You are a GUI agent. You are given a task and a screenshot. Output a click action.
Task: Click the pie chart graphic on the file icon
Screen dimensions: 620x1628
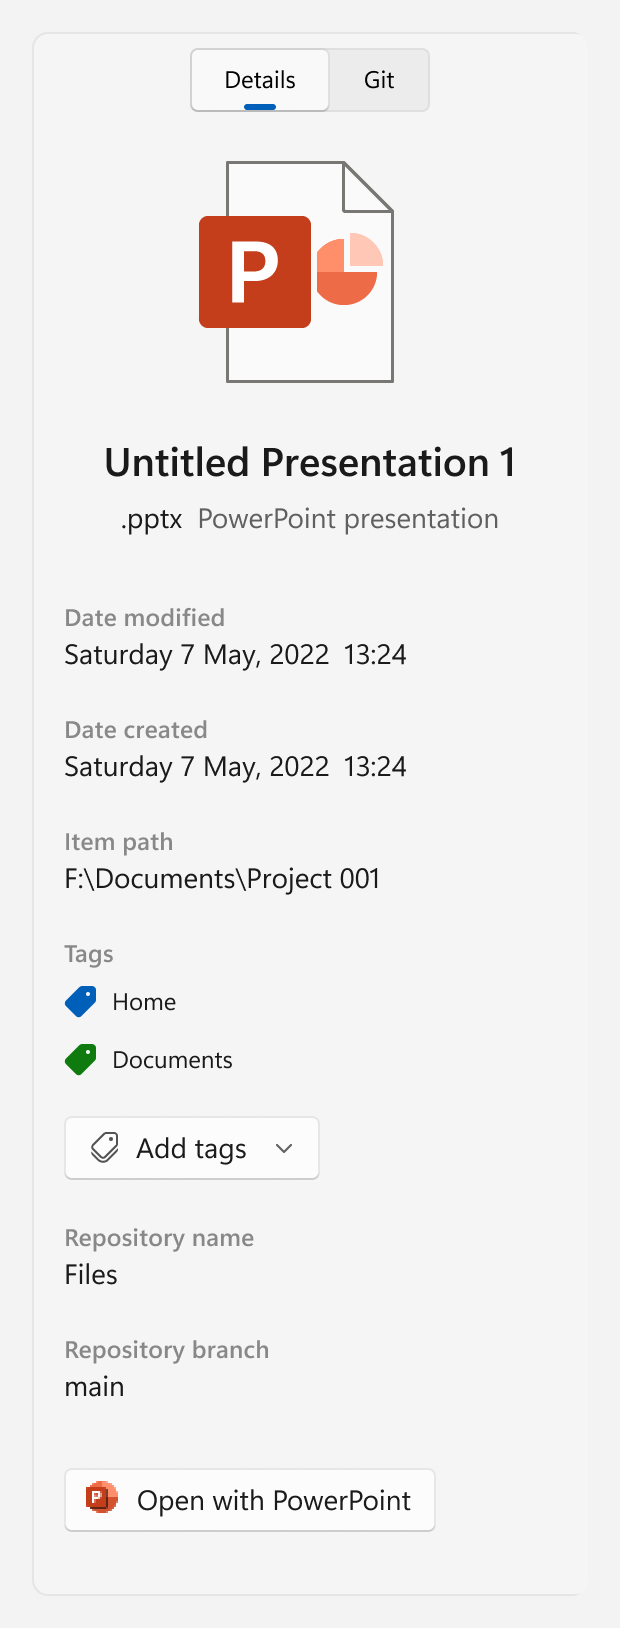[351, 268]
